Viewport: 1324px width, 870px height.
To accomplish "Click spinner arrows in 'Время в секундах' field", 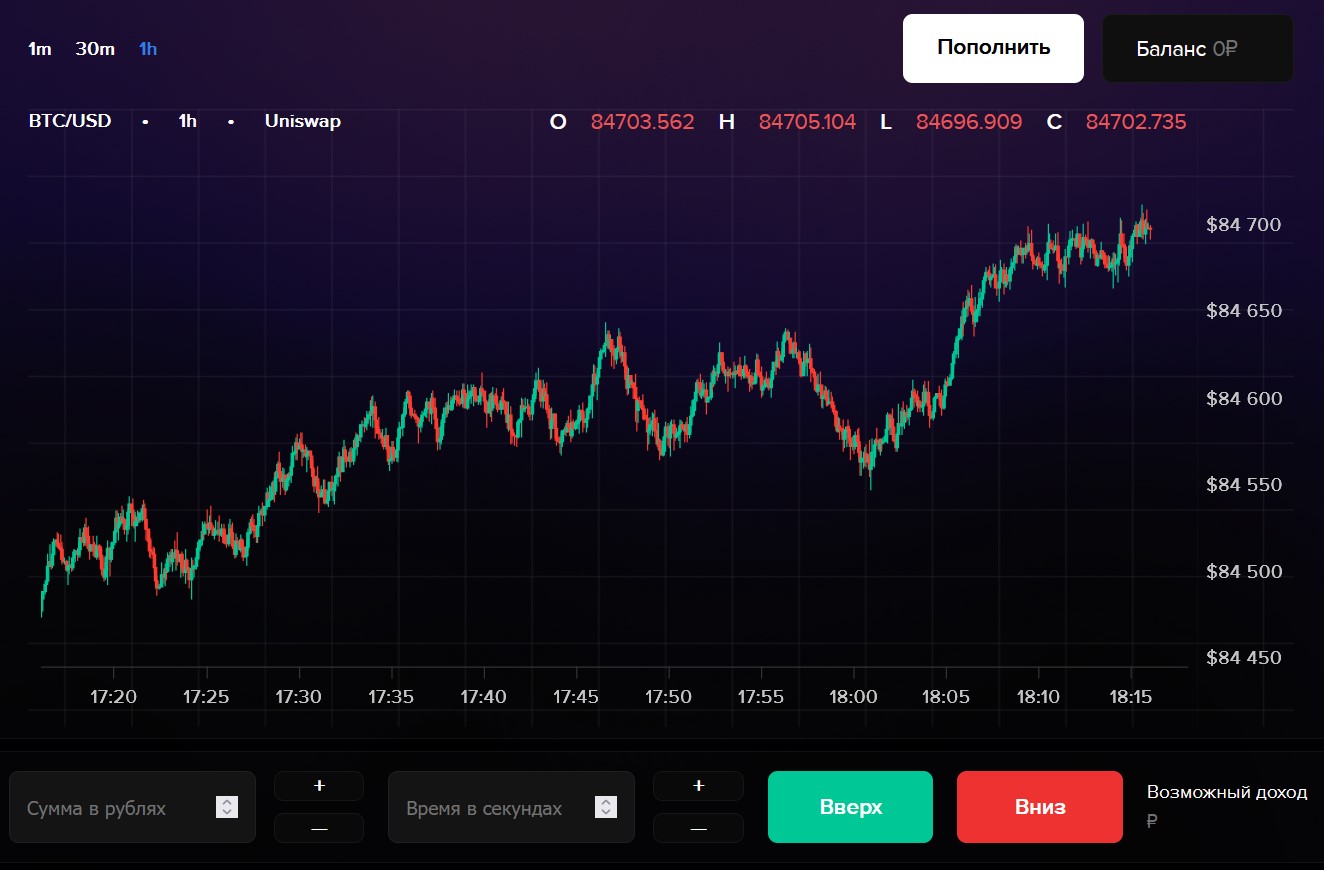I will tap(605, 807).
